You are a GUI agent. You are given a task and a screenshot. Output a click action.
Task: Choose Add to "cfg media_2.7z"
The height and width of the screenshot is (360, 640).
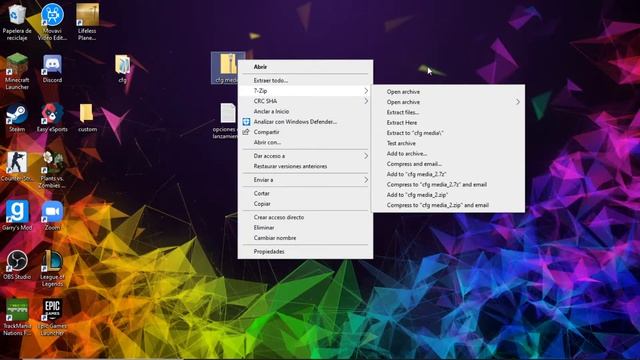tap(448, 174)
